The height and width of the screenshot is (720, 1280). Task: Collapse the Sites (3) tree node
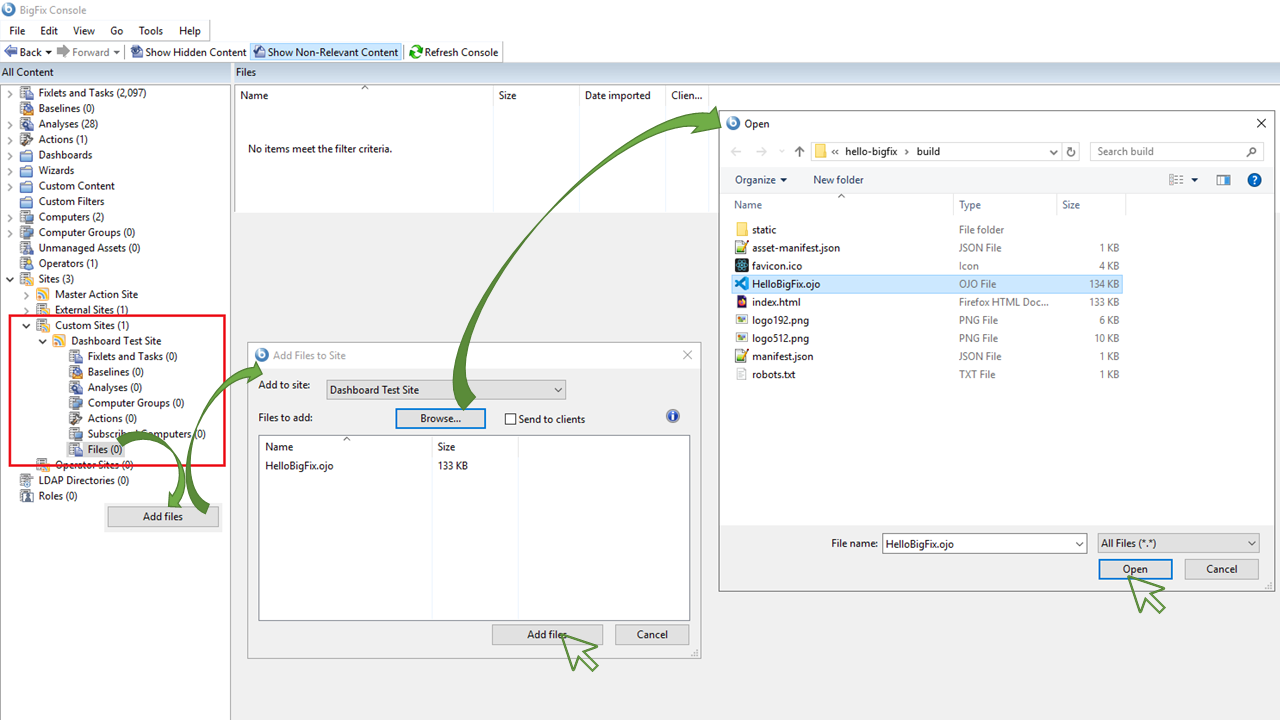10,279
